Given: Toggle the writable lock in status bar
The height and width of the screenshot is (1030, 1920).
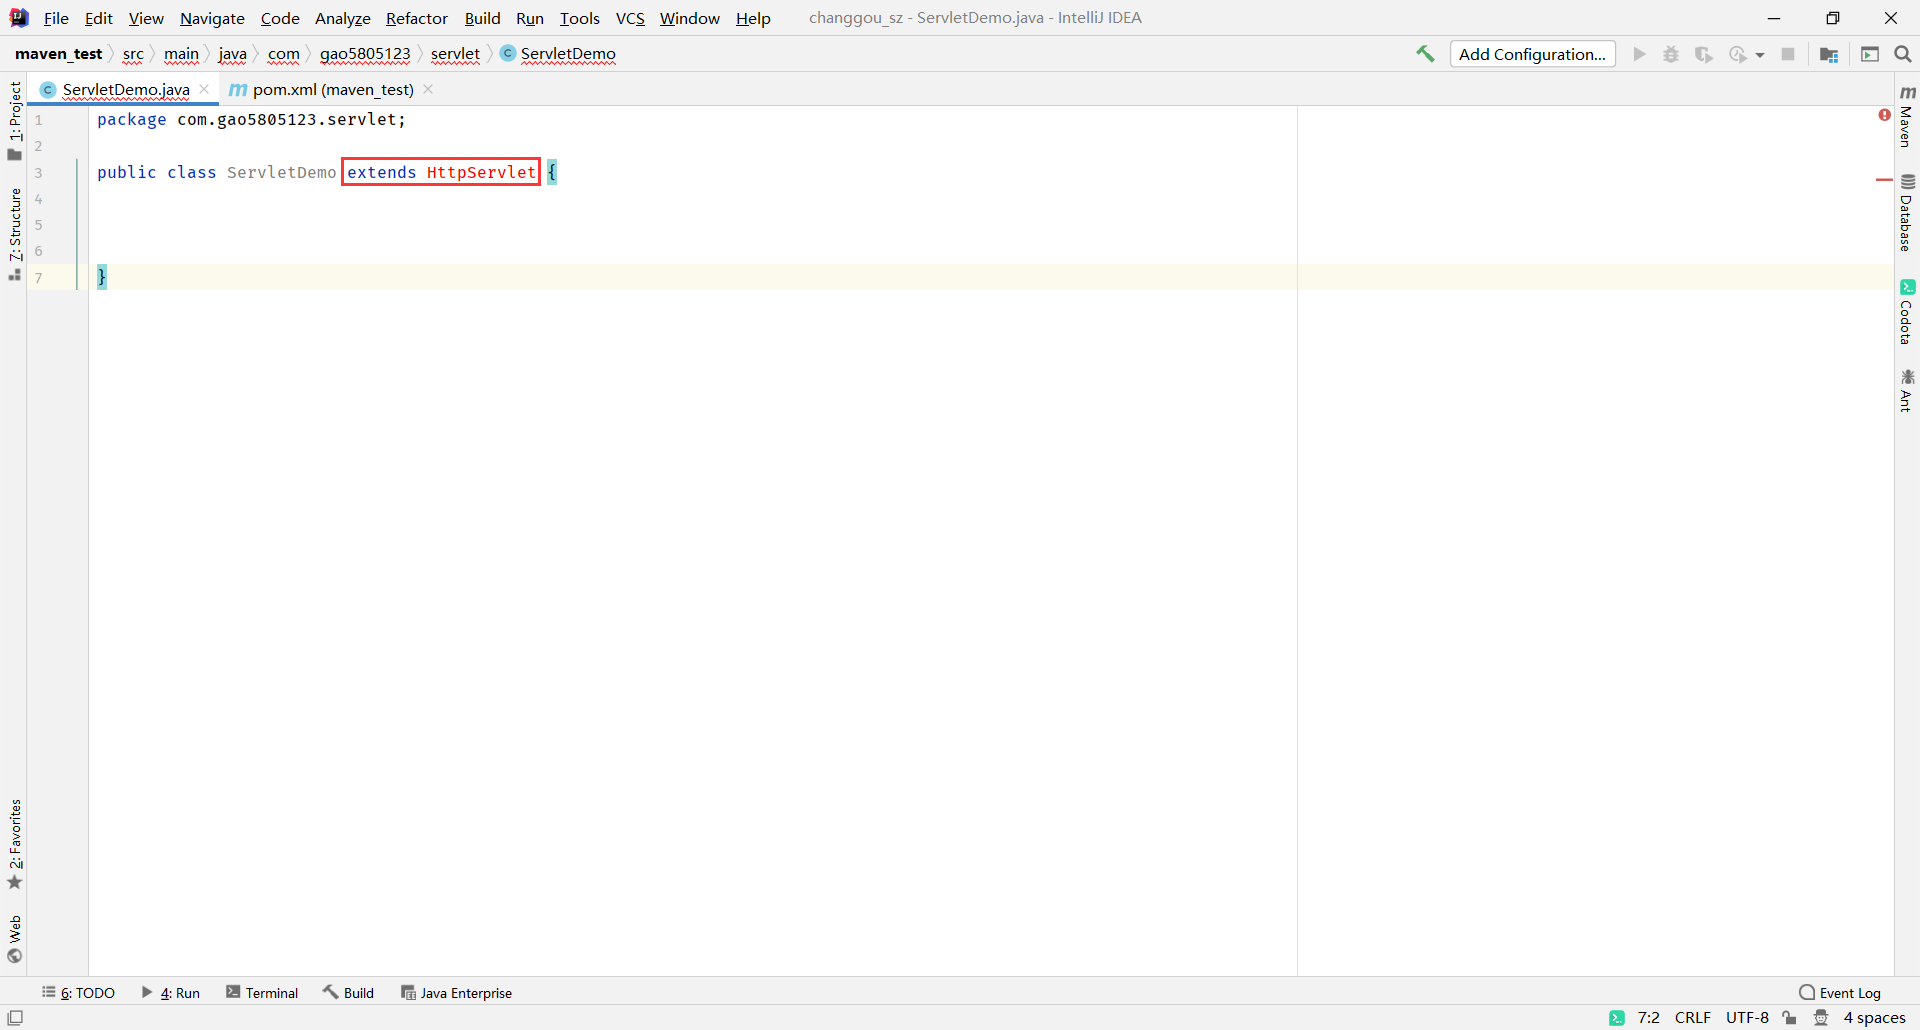Looking at the screenshot, I should click(x=1790, y=1018).
